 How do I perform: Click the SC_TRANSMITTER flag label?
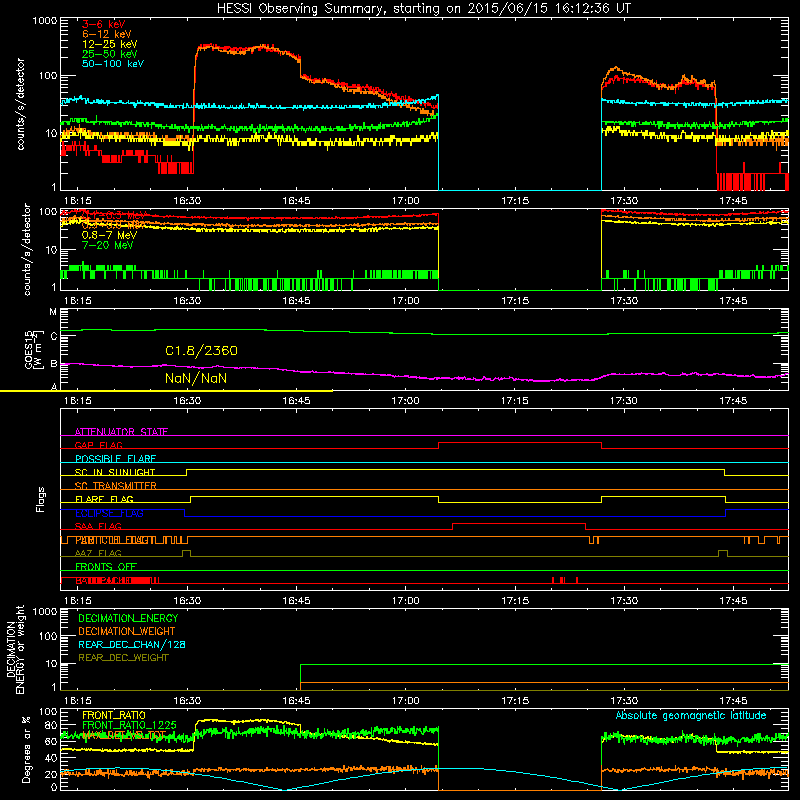point(115,485)
